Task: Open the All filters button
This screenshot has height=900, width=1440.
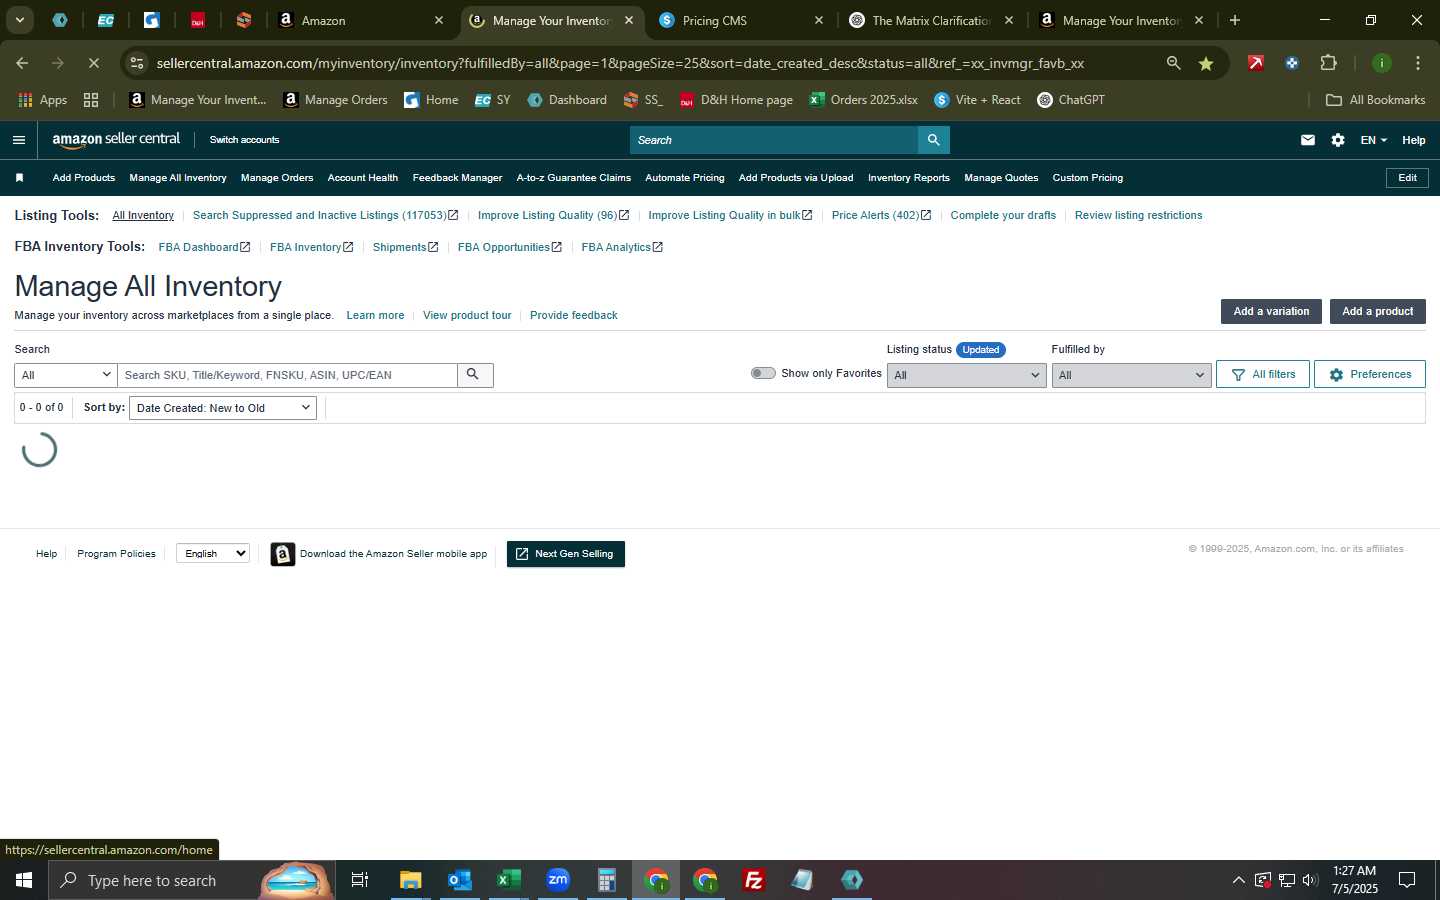Action: tap(1263, 374)
